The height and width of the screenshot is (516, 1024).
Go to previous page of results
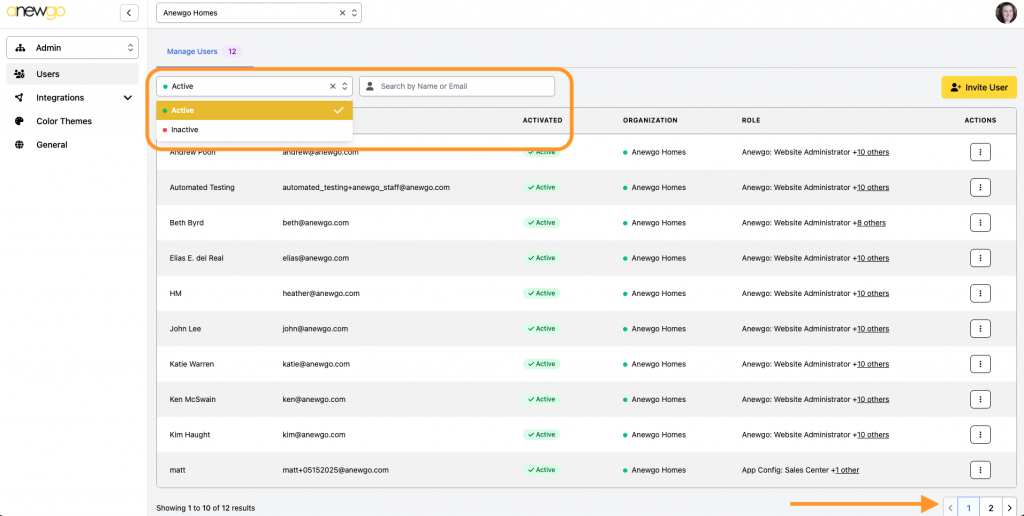(x=950, y=508)
